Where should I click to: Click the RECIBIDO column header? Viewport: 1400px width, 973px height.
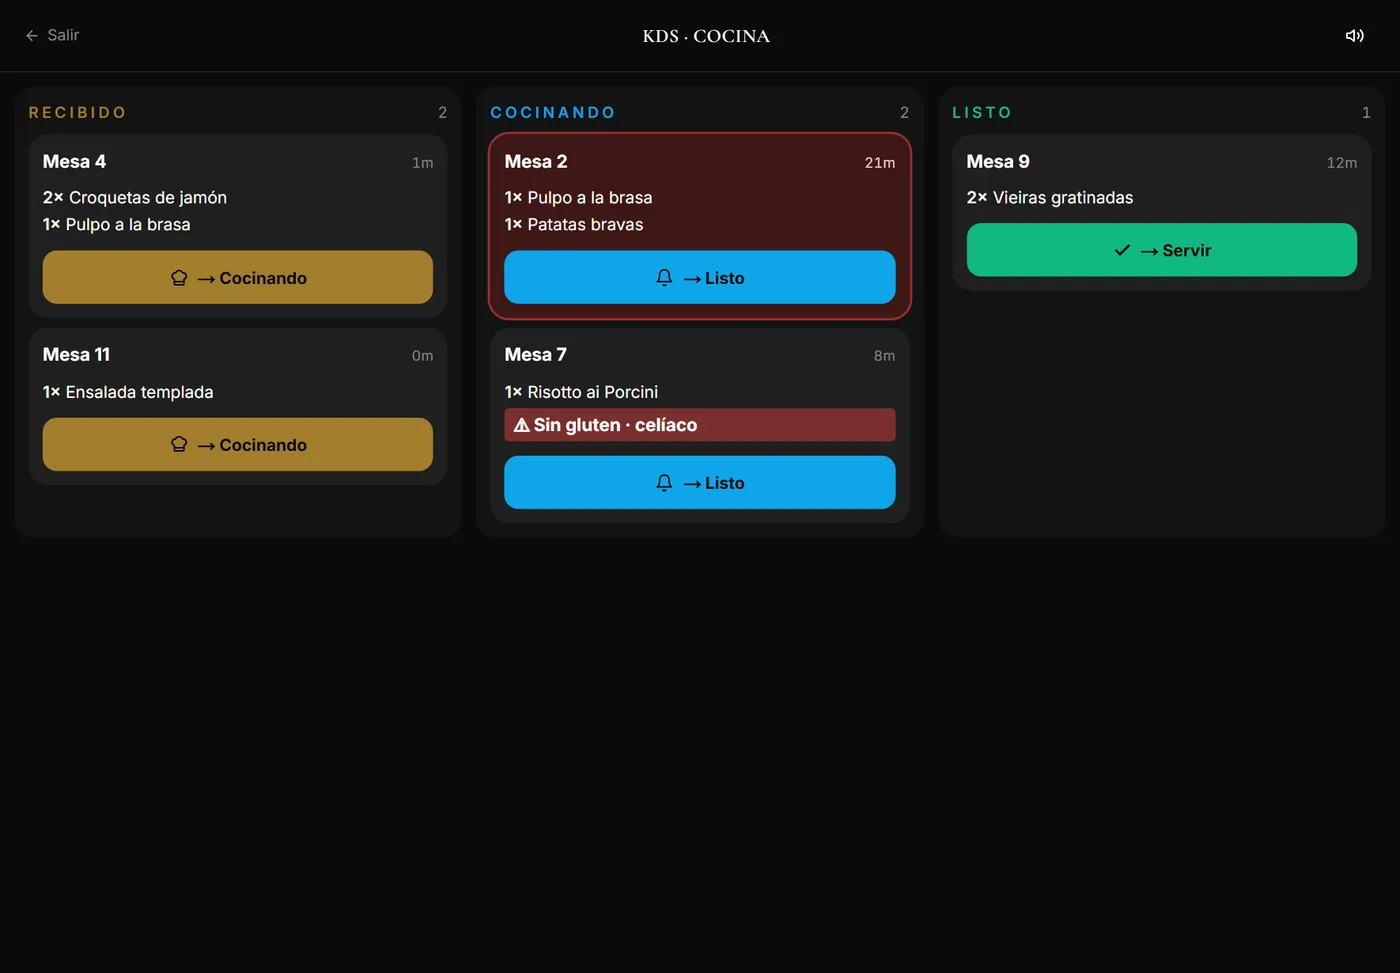(x=77, y=112)
